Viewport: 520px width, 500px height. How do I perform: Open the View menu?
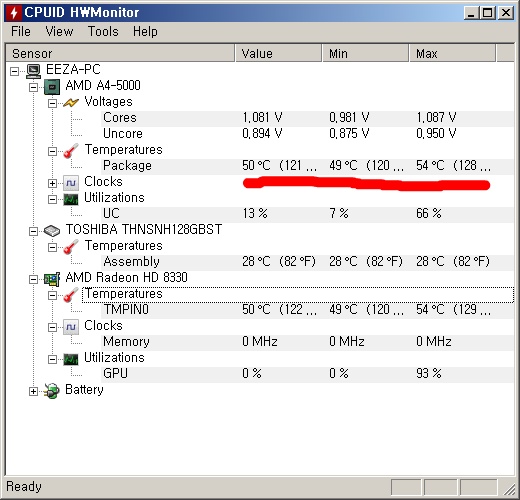[59, 32]
